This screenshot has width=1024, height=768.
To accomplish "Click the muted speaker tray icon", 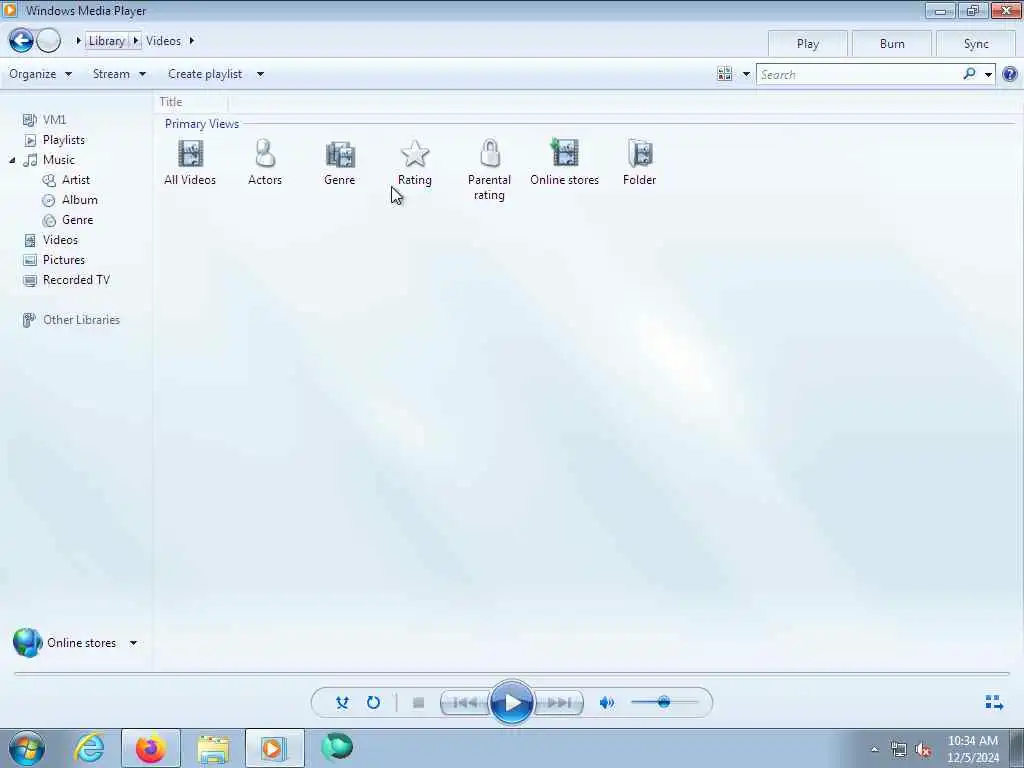I will coord(923,750).
